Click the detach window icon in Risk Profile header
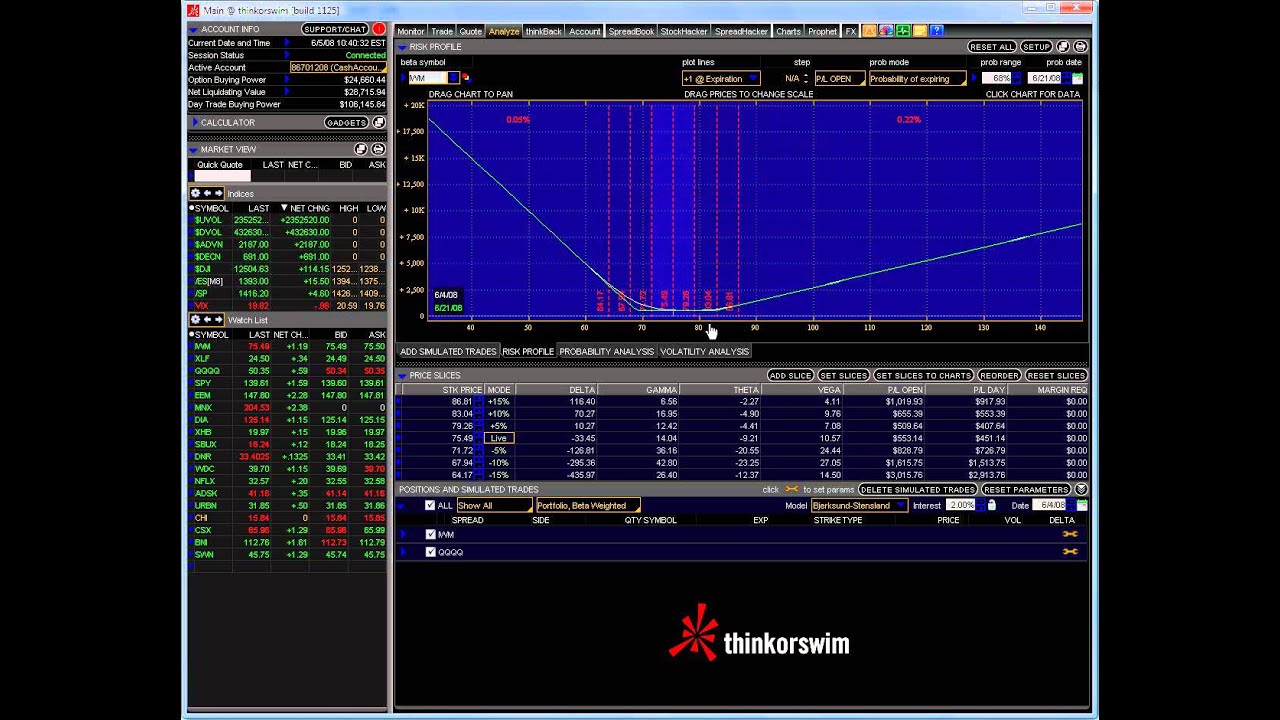 [1064, 47]
